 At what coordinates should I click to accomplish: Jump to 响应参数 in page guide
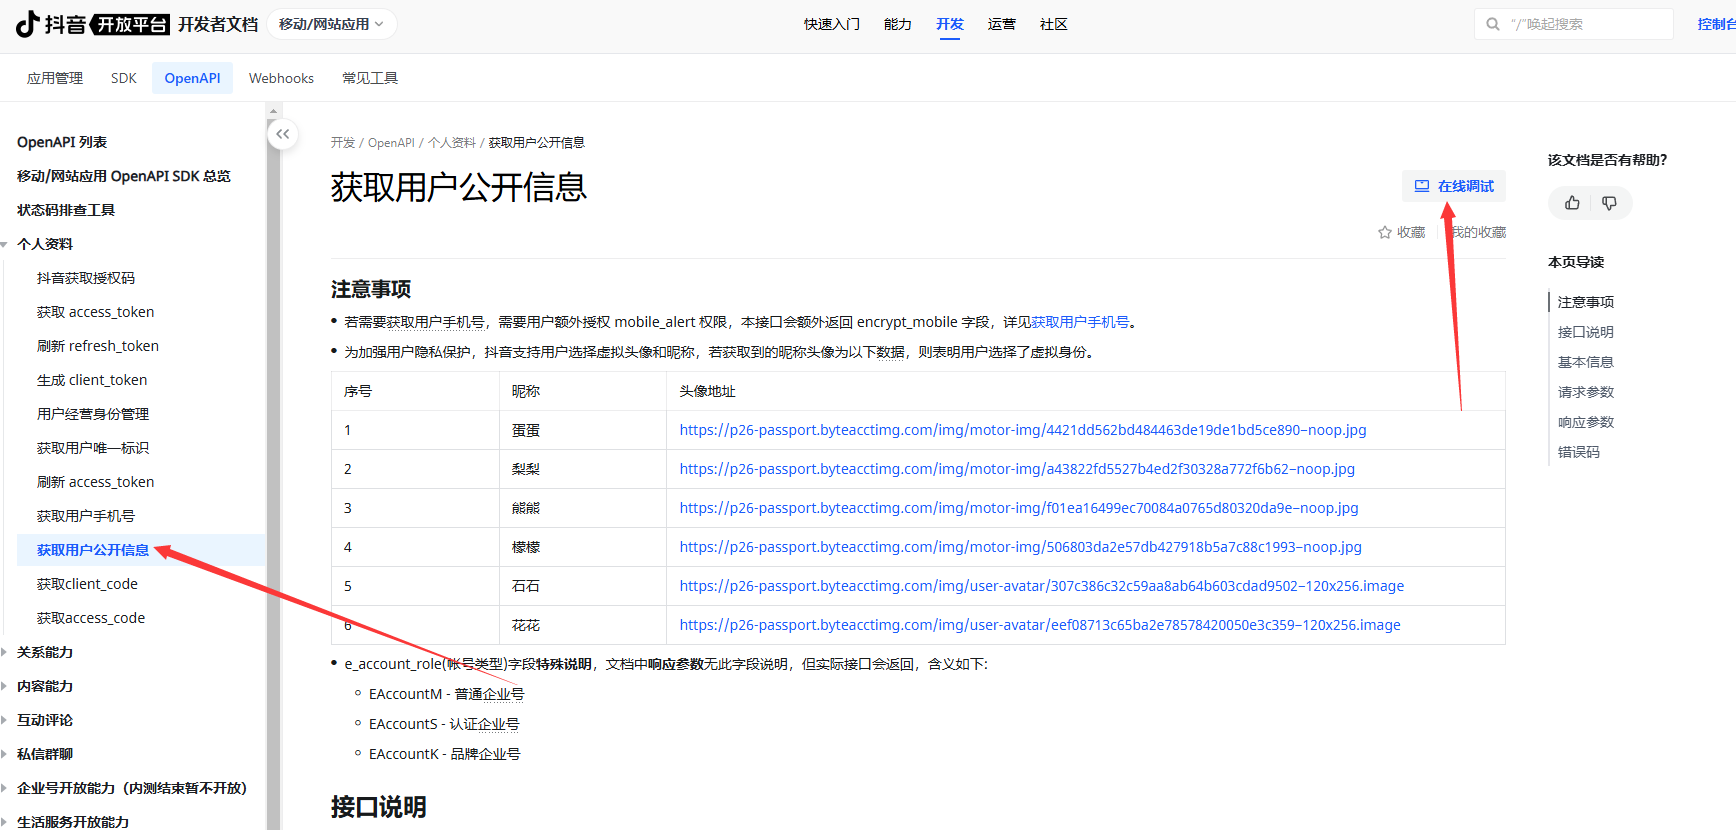pos(1586,422)
